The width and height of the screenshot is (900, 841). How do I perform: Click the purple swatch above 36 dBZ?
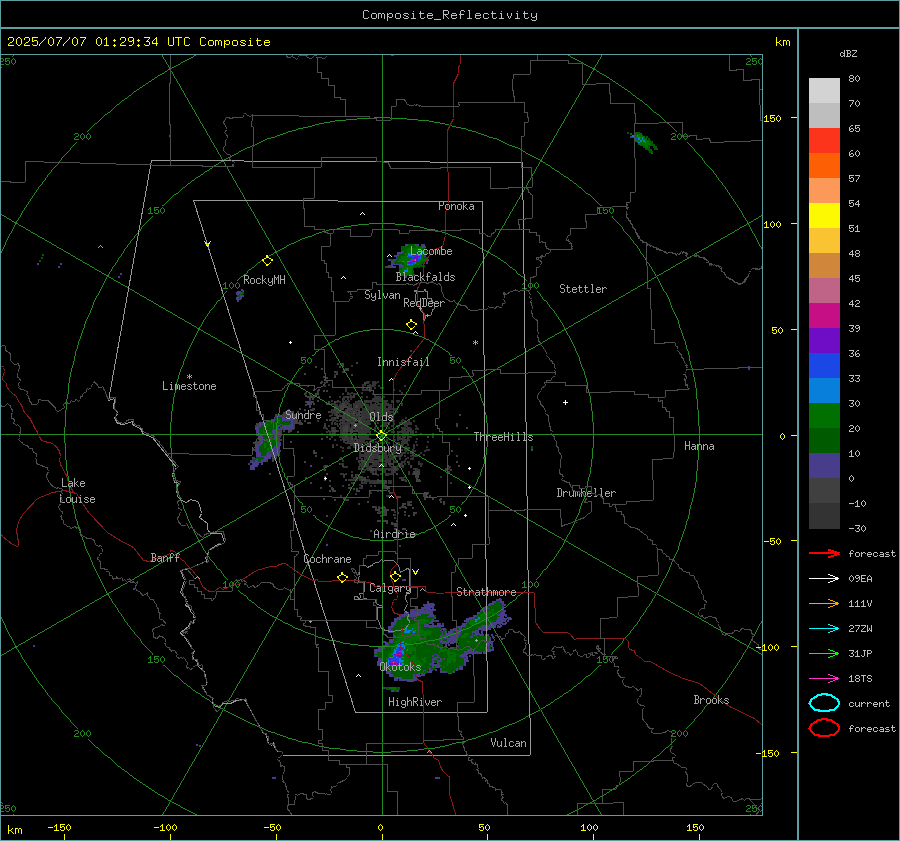click(x=824, y=340)
